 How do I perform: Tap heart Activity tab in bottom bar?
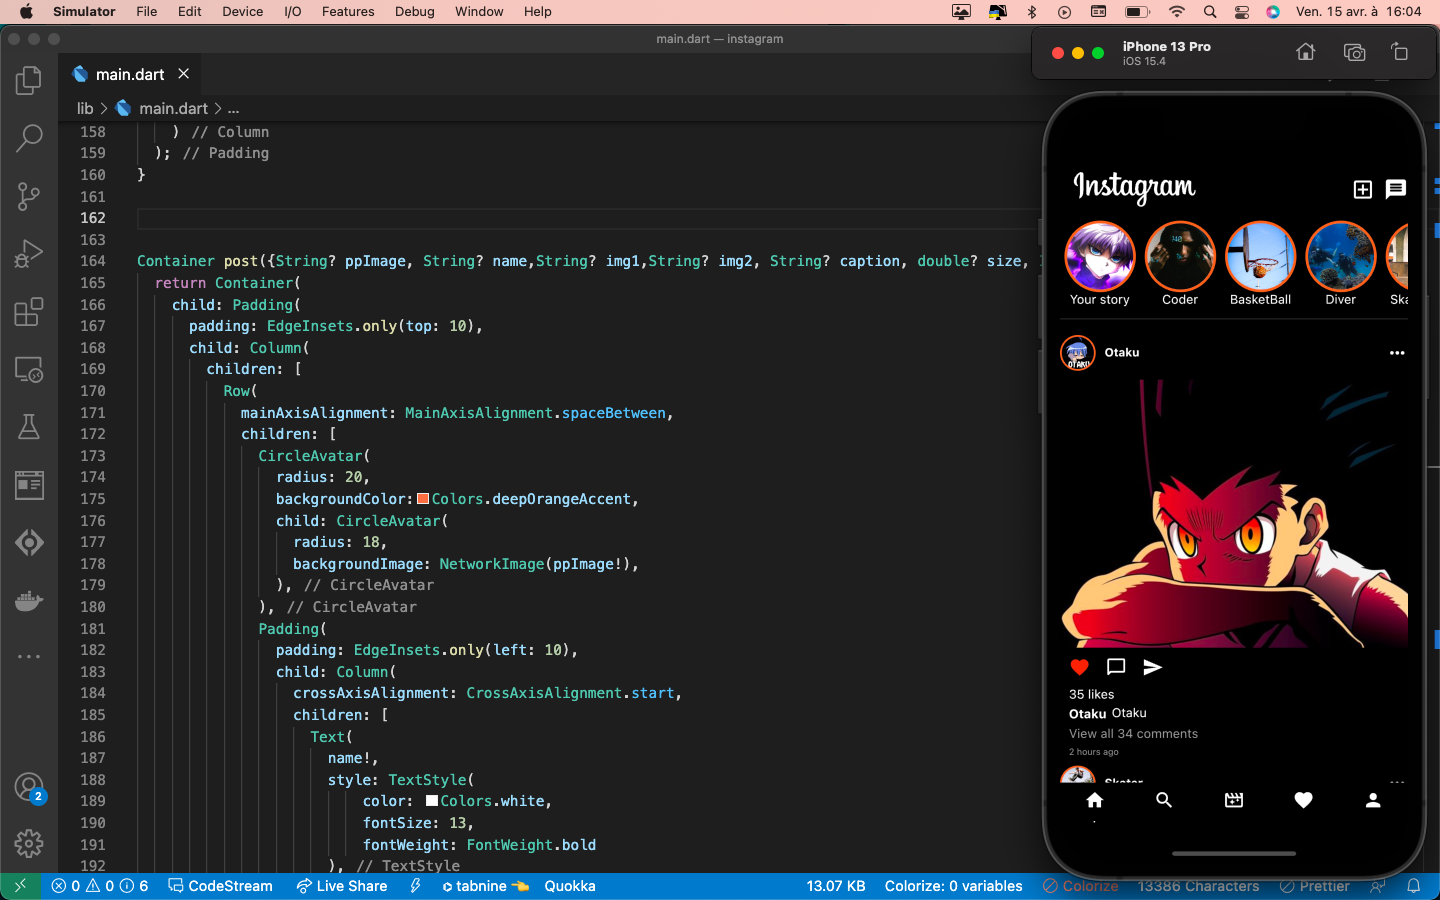pyautogui.click(x=1303, y=800)
